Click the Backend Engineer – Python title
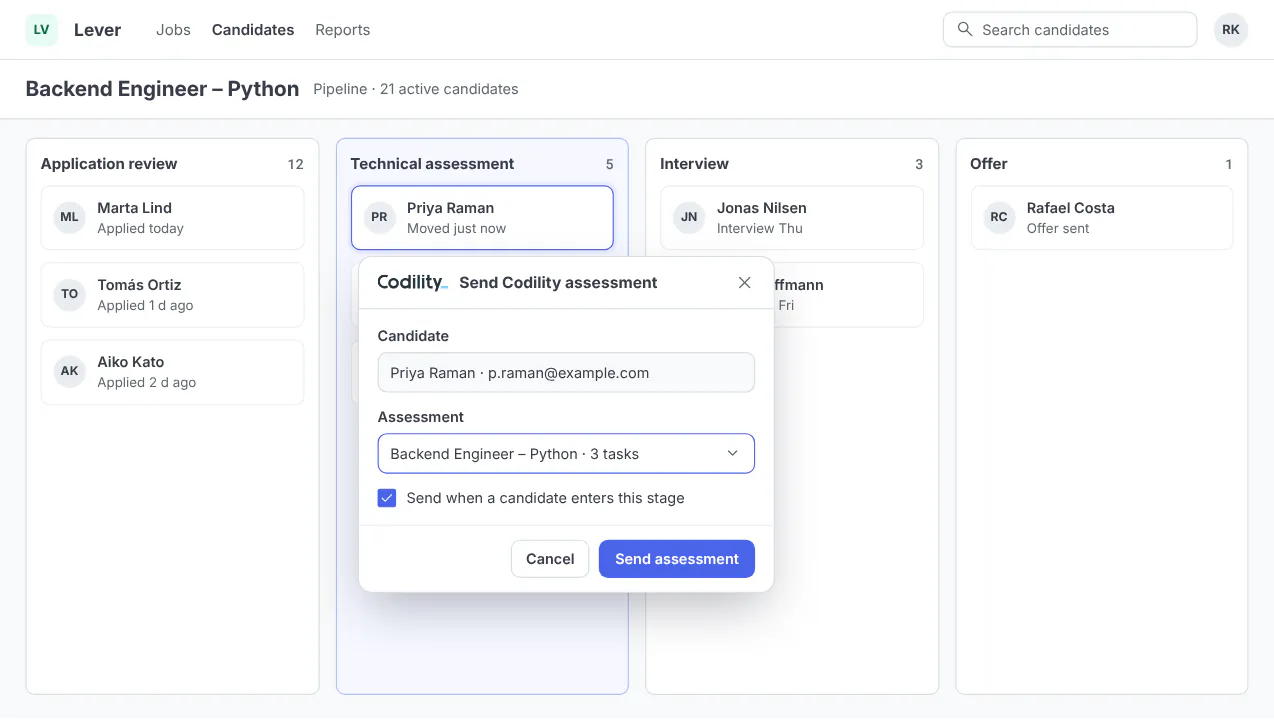 (162, 89)
